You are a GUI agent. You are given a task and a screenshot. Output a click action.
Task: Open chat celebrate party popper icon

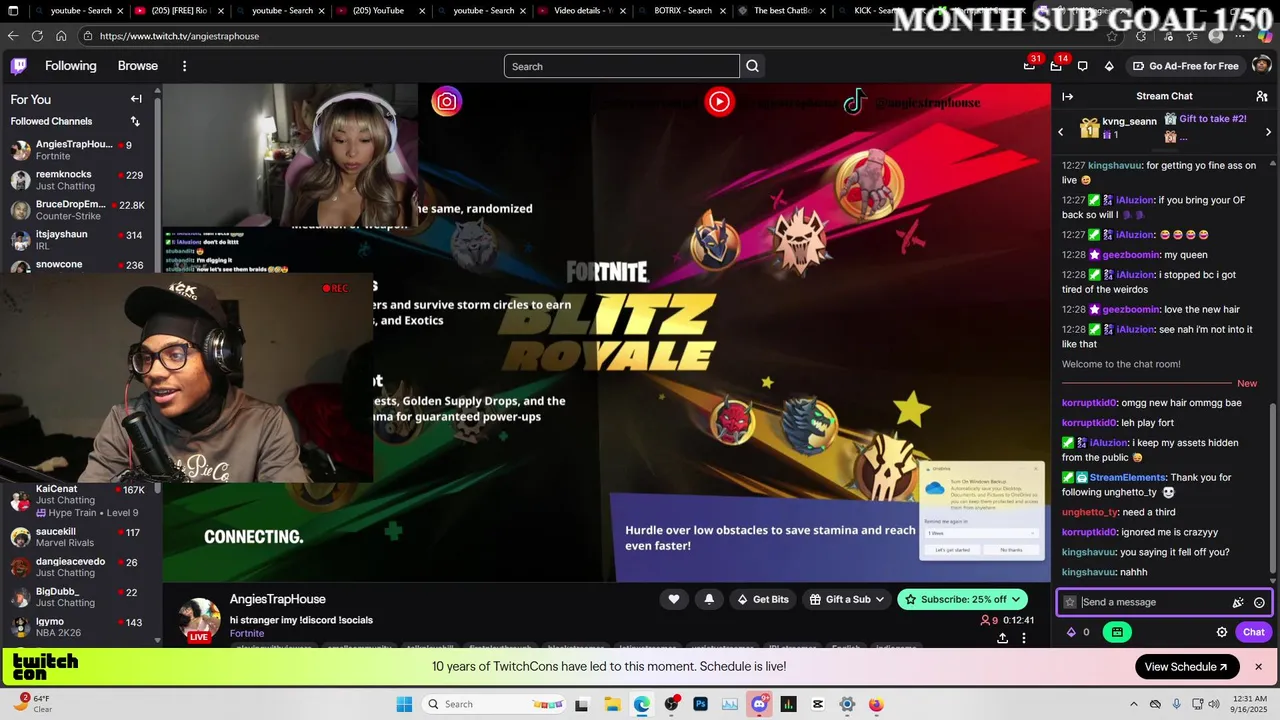tap(1238, 602)
